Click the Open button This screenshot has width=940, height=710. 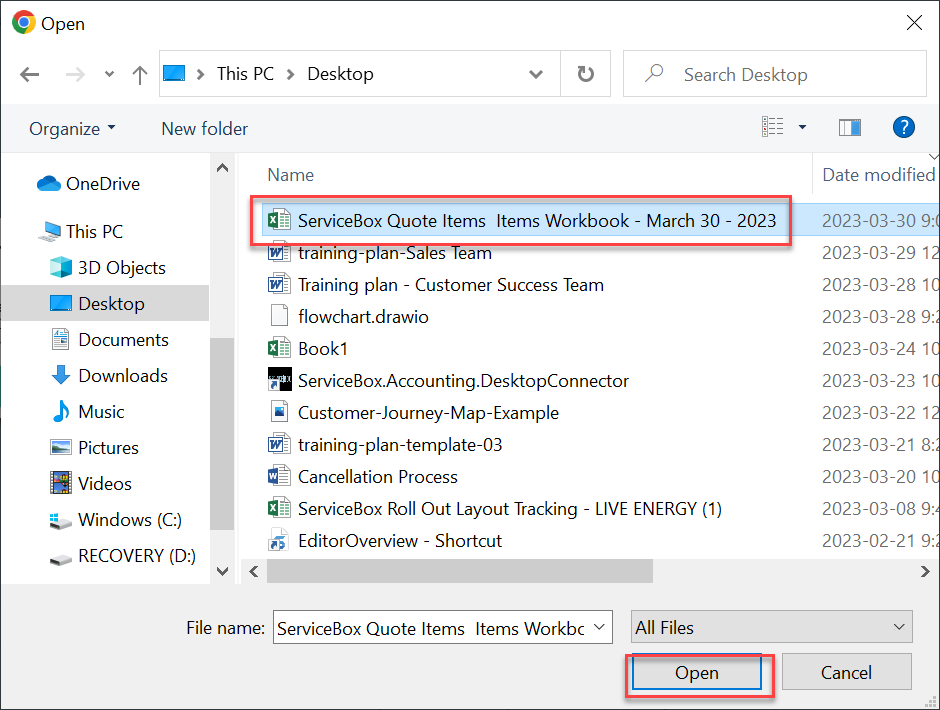pos(697,672)
